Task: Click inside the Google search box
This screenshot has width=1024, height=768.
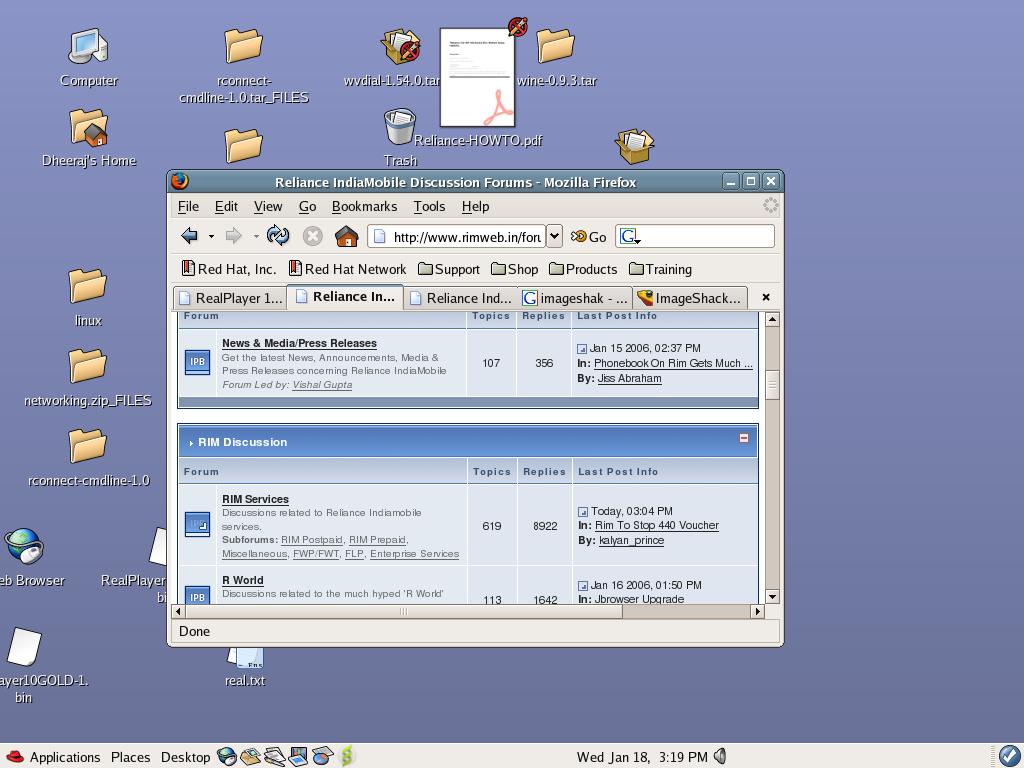Action: 707,236
